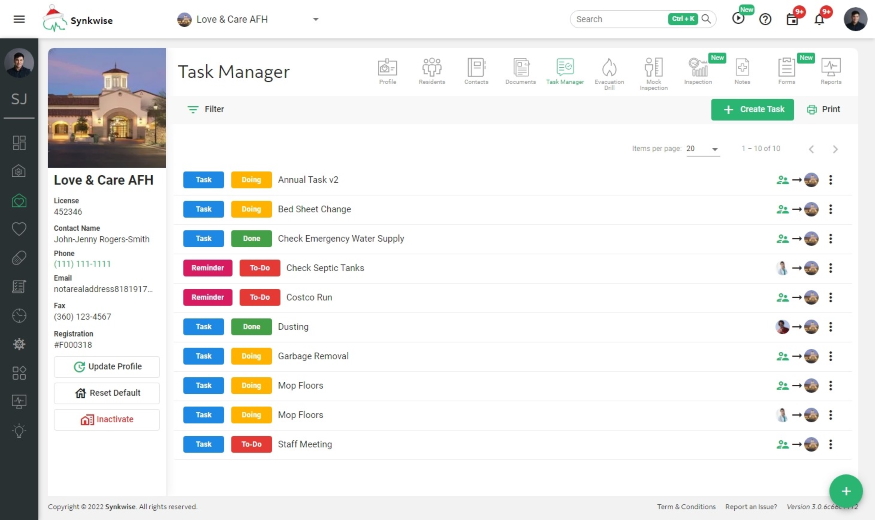Image resolution: width=875 pixels, height=520 pixels.
Task: Open the hamburger menu icon
Action: click(19, 19)
